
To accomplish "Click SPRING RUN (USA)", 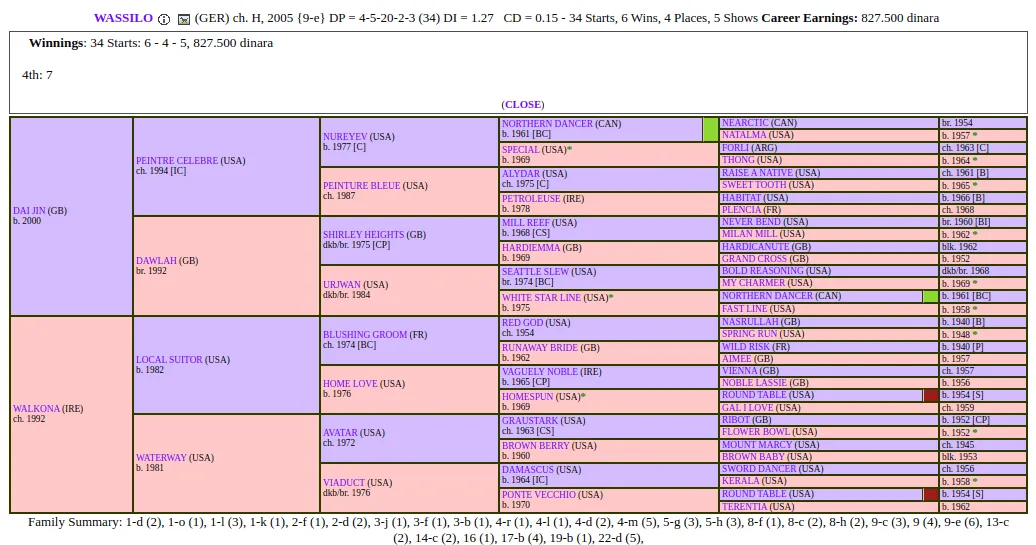I will 749,334.
